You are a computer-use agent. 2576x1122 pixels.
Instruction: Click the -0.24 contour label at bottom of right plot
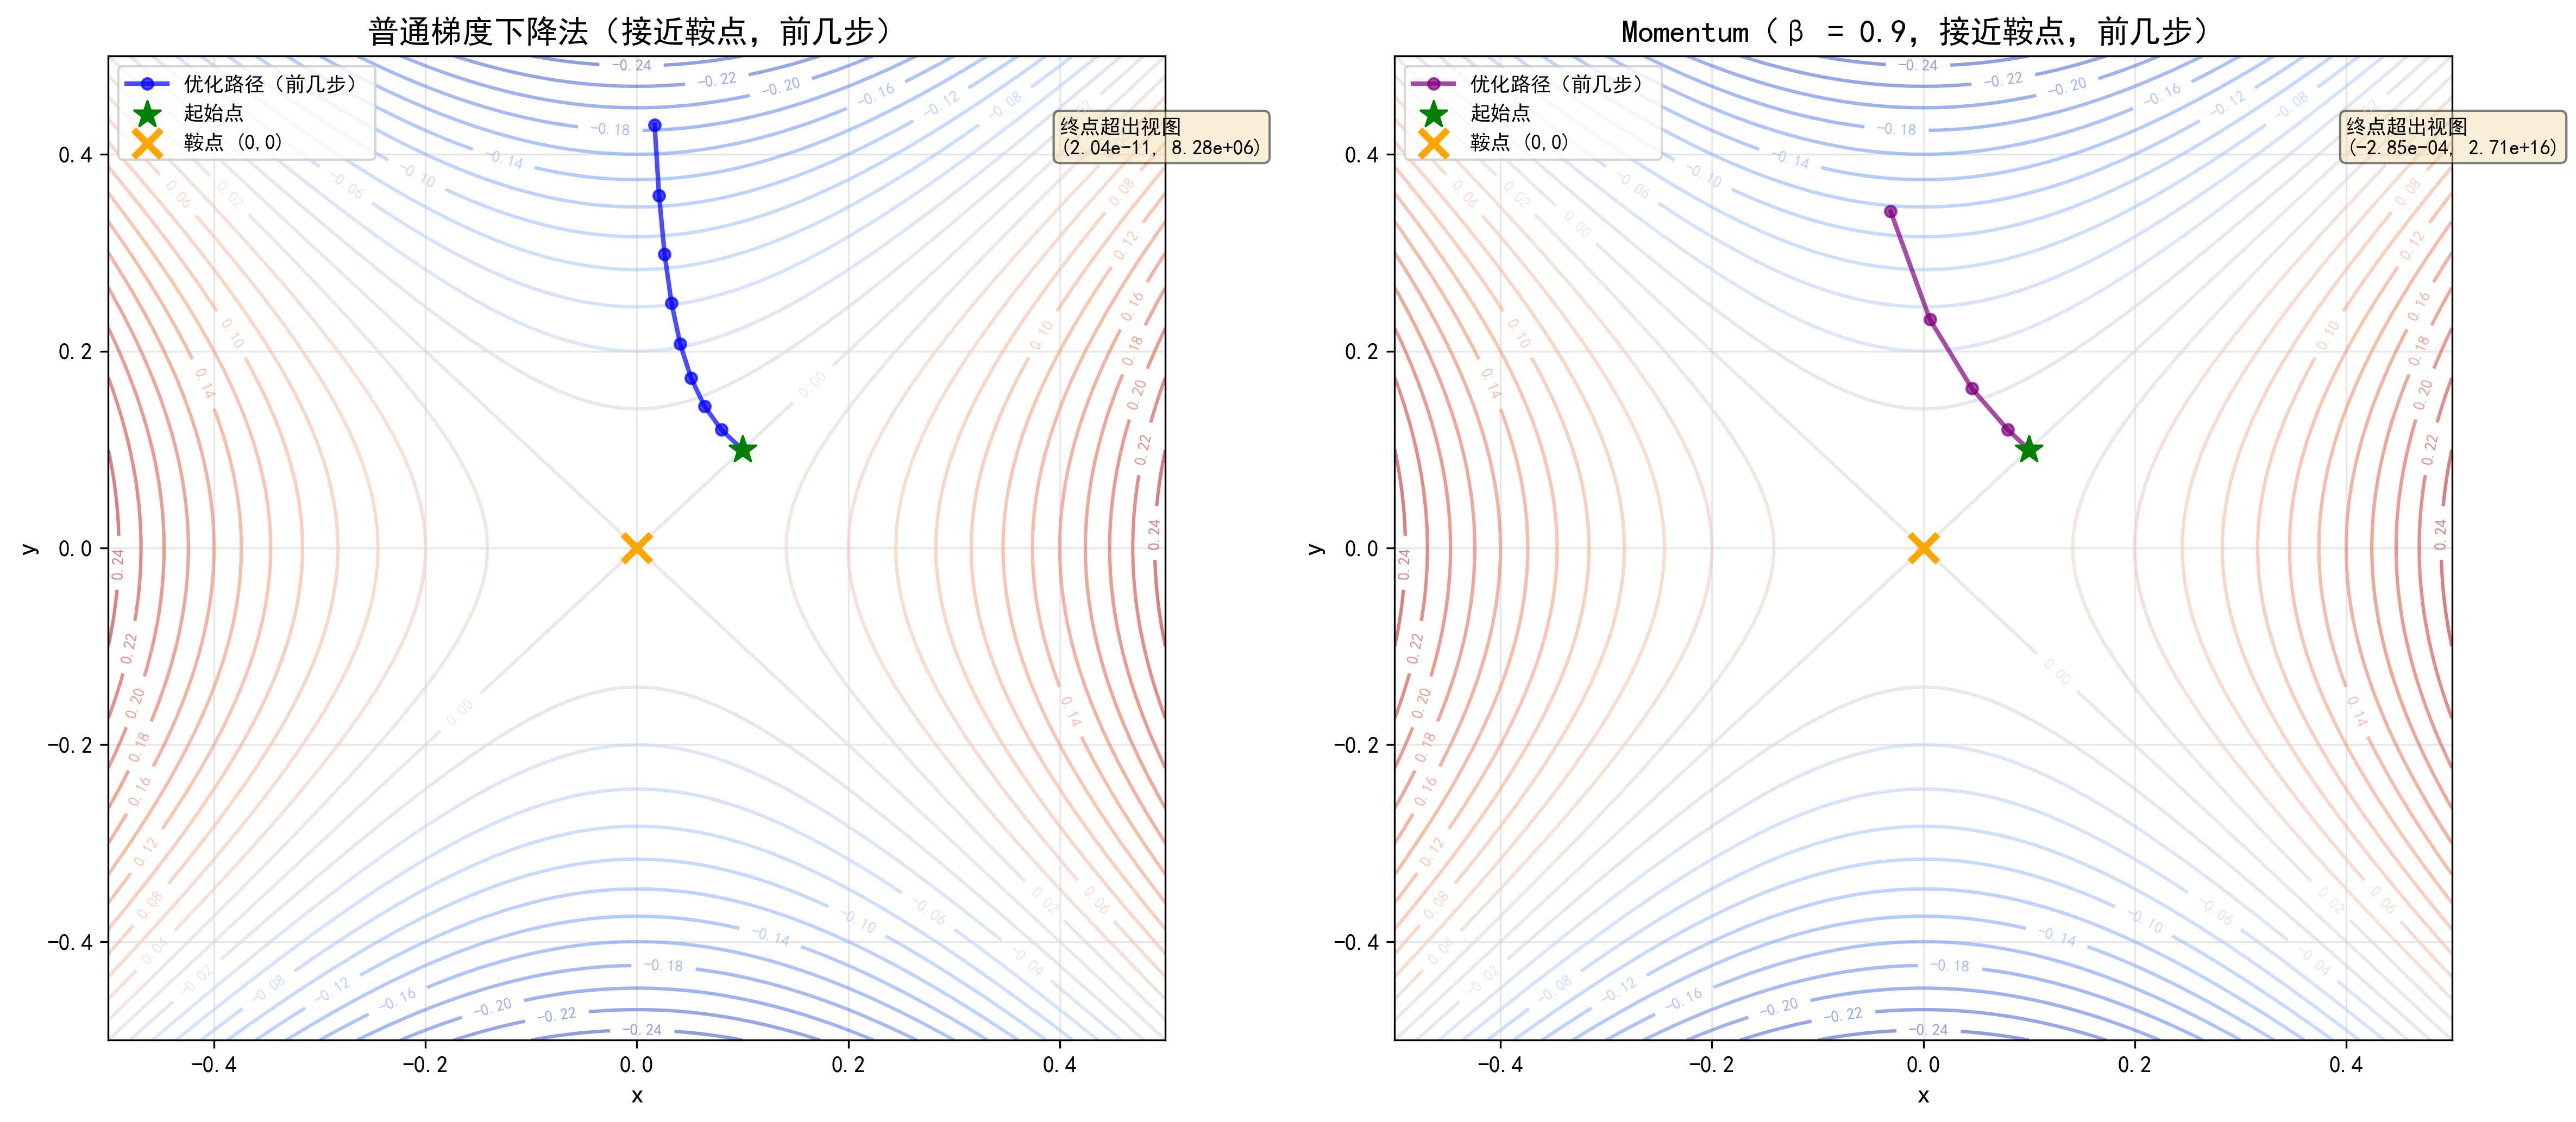tap(1927, 1029)
